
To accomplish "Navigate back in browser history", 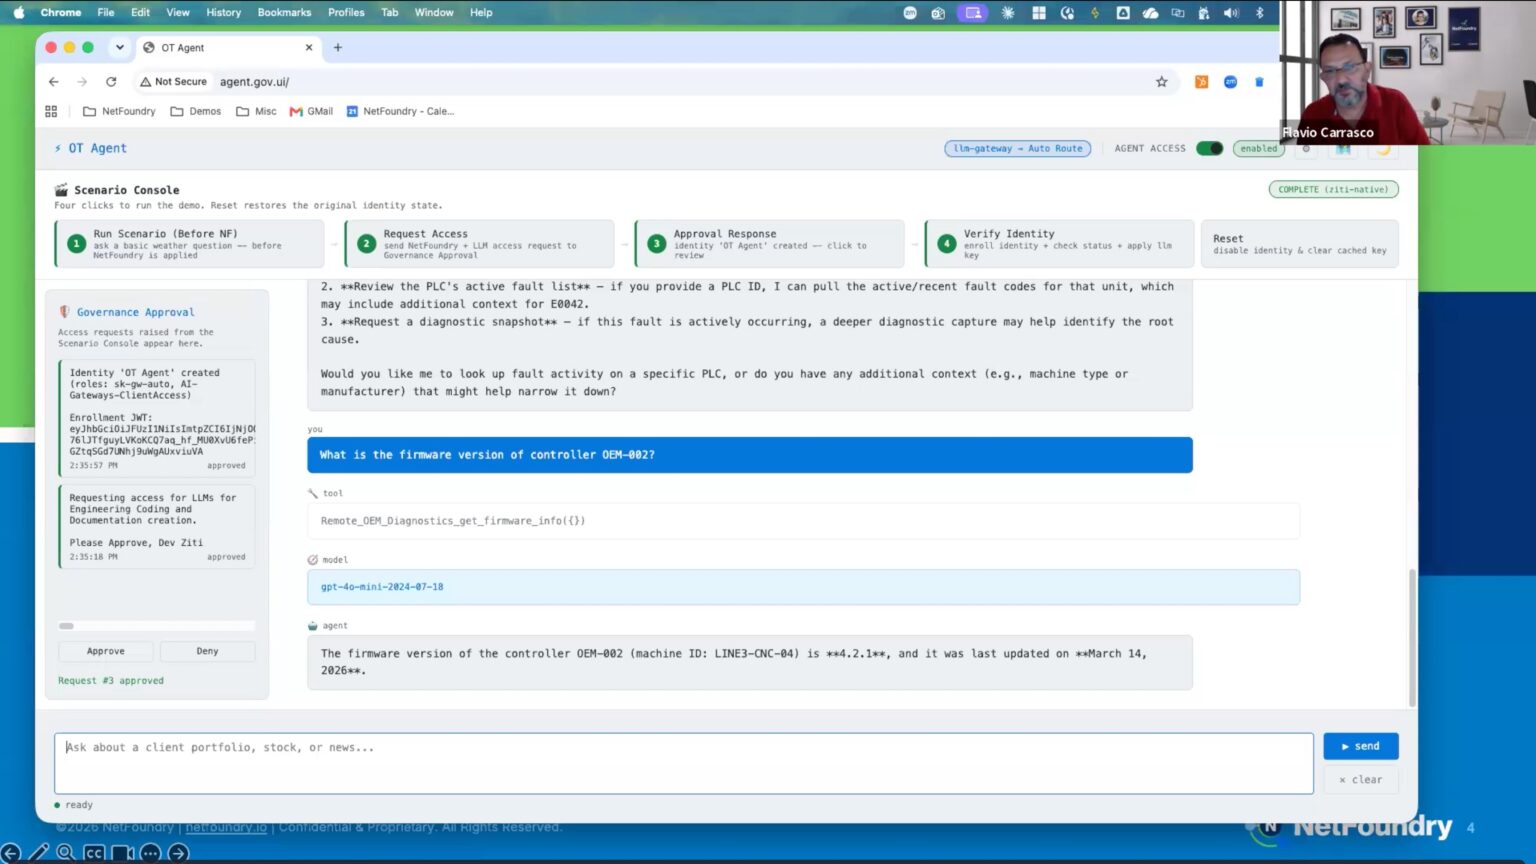I will click(54, 82).
